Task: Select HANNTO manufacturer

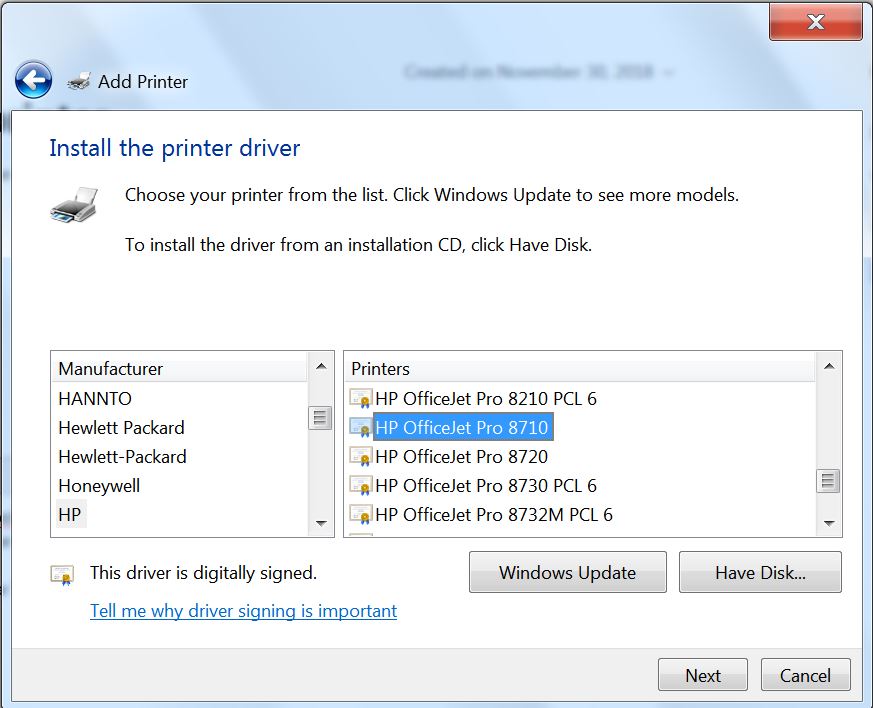Action: pos(95,399)
